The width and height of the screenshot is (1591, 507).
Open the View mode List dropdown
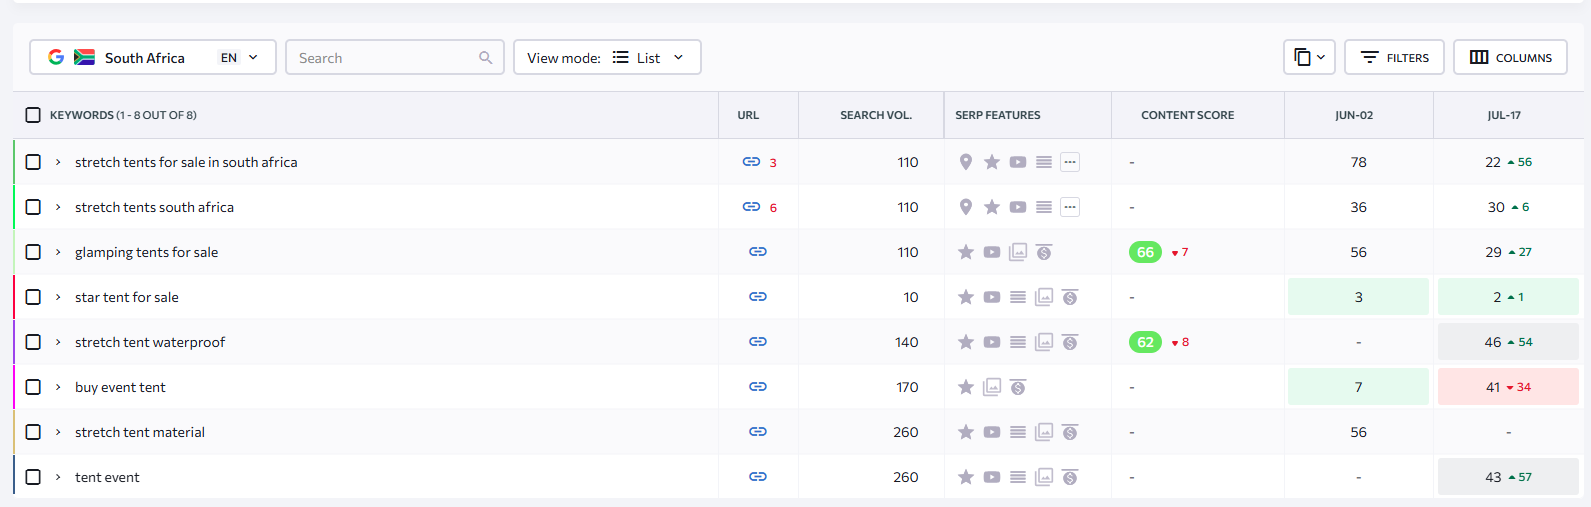[x=607, y=58]
